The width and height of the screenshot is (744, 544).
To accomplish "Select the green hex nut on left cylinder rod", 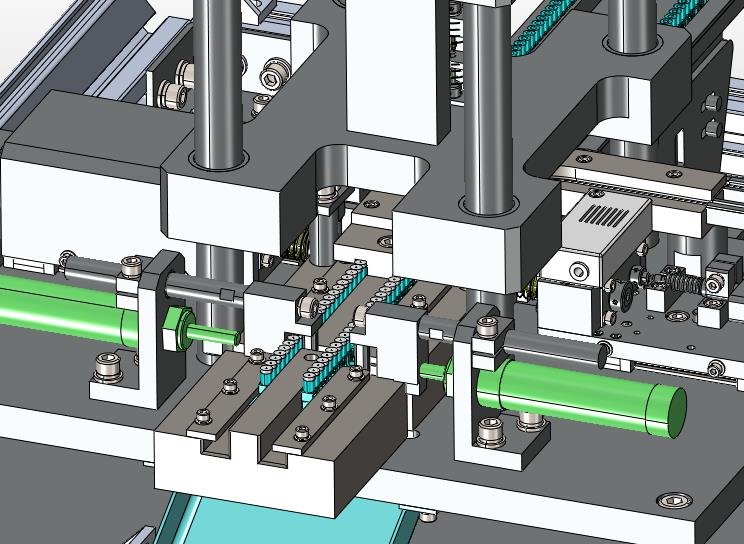I will pyautogui.click(x=177, y=329).
